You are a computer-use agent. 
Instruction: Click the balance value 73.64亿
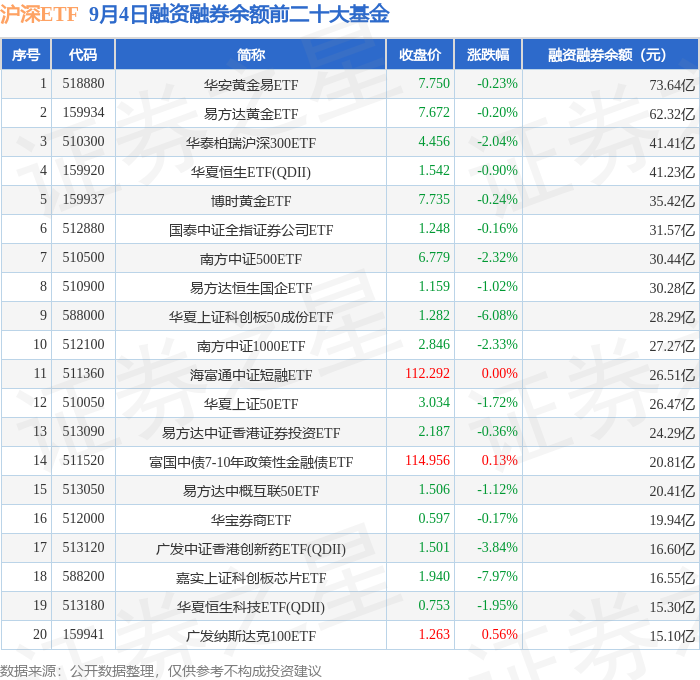672,85
